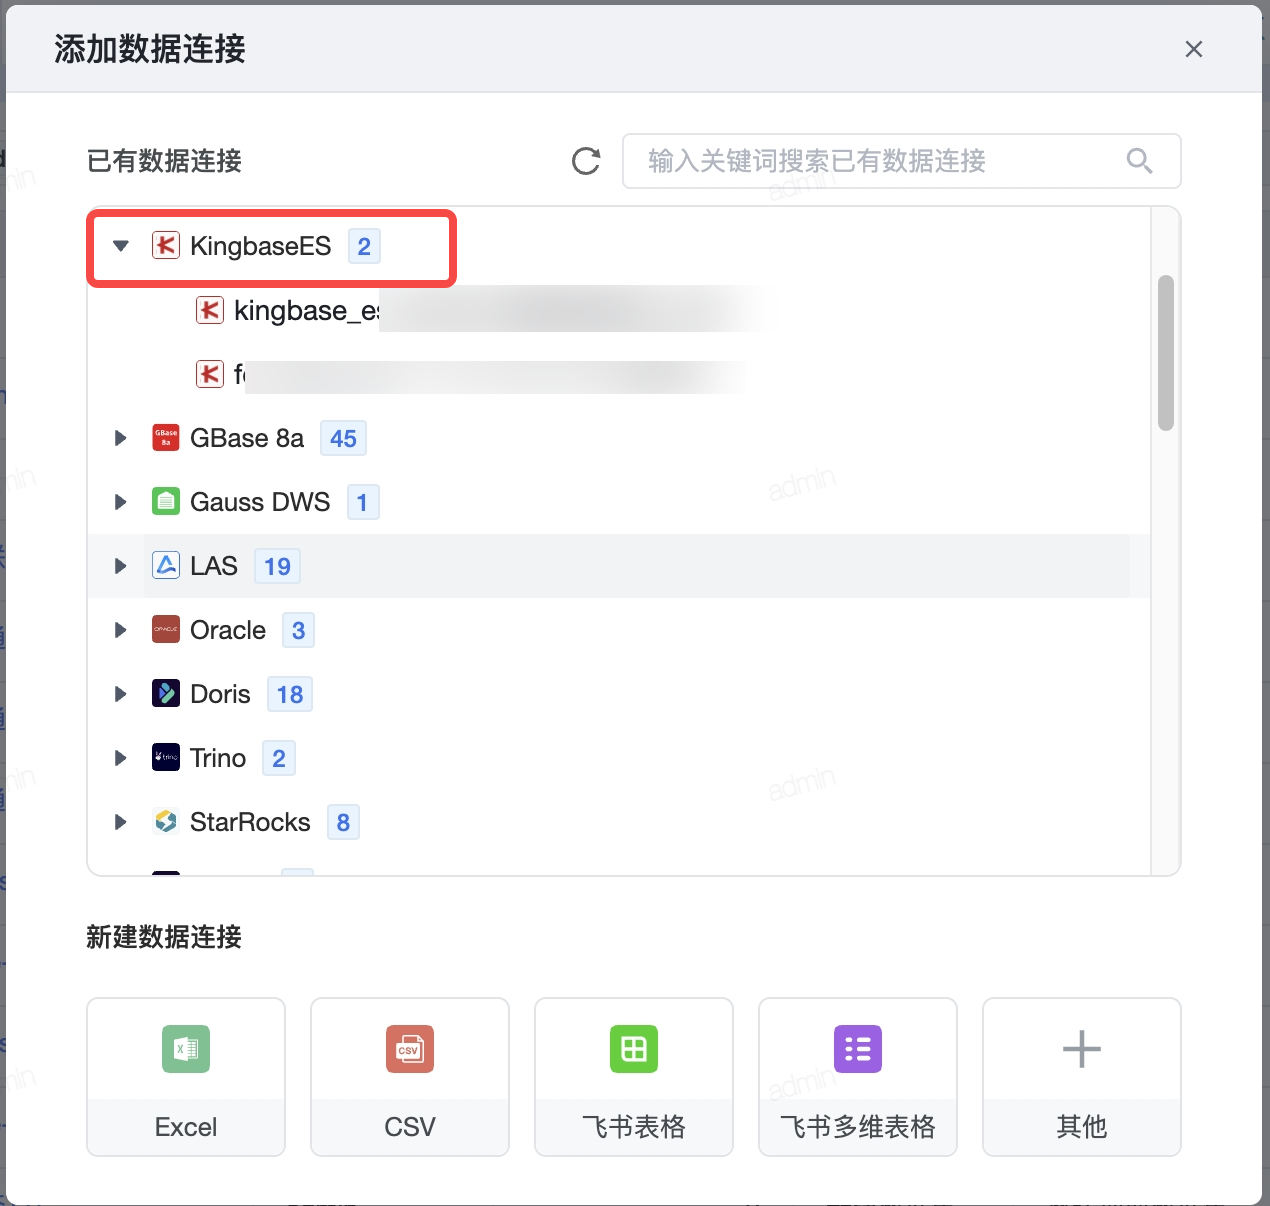Close the 添加数据连接 dialog
Viewport: 1270px width, 1206px height.
[x=1193, y=49]
